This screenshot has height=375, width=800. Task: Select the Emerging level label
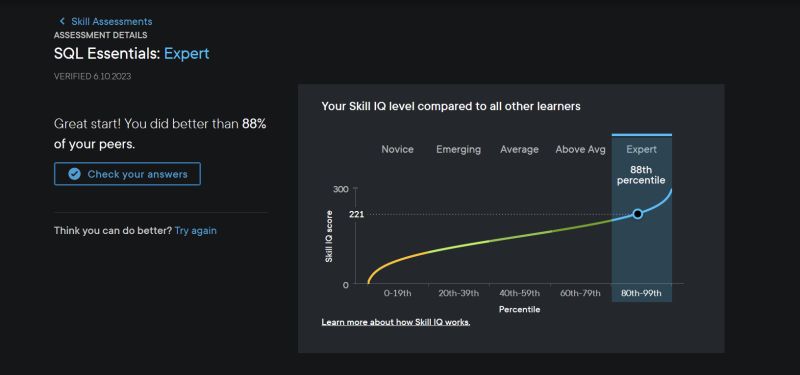pyautogui.click(x=458, y=149)
